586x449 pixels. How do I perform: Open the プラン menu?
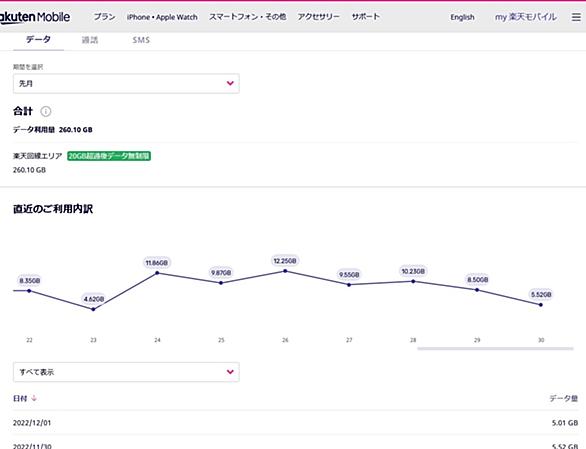pos(104,17)
